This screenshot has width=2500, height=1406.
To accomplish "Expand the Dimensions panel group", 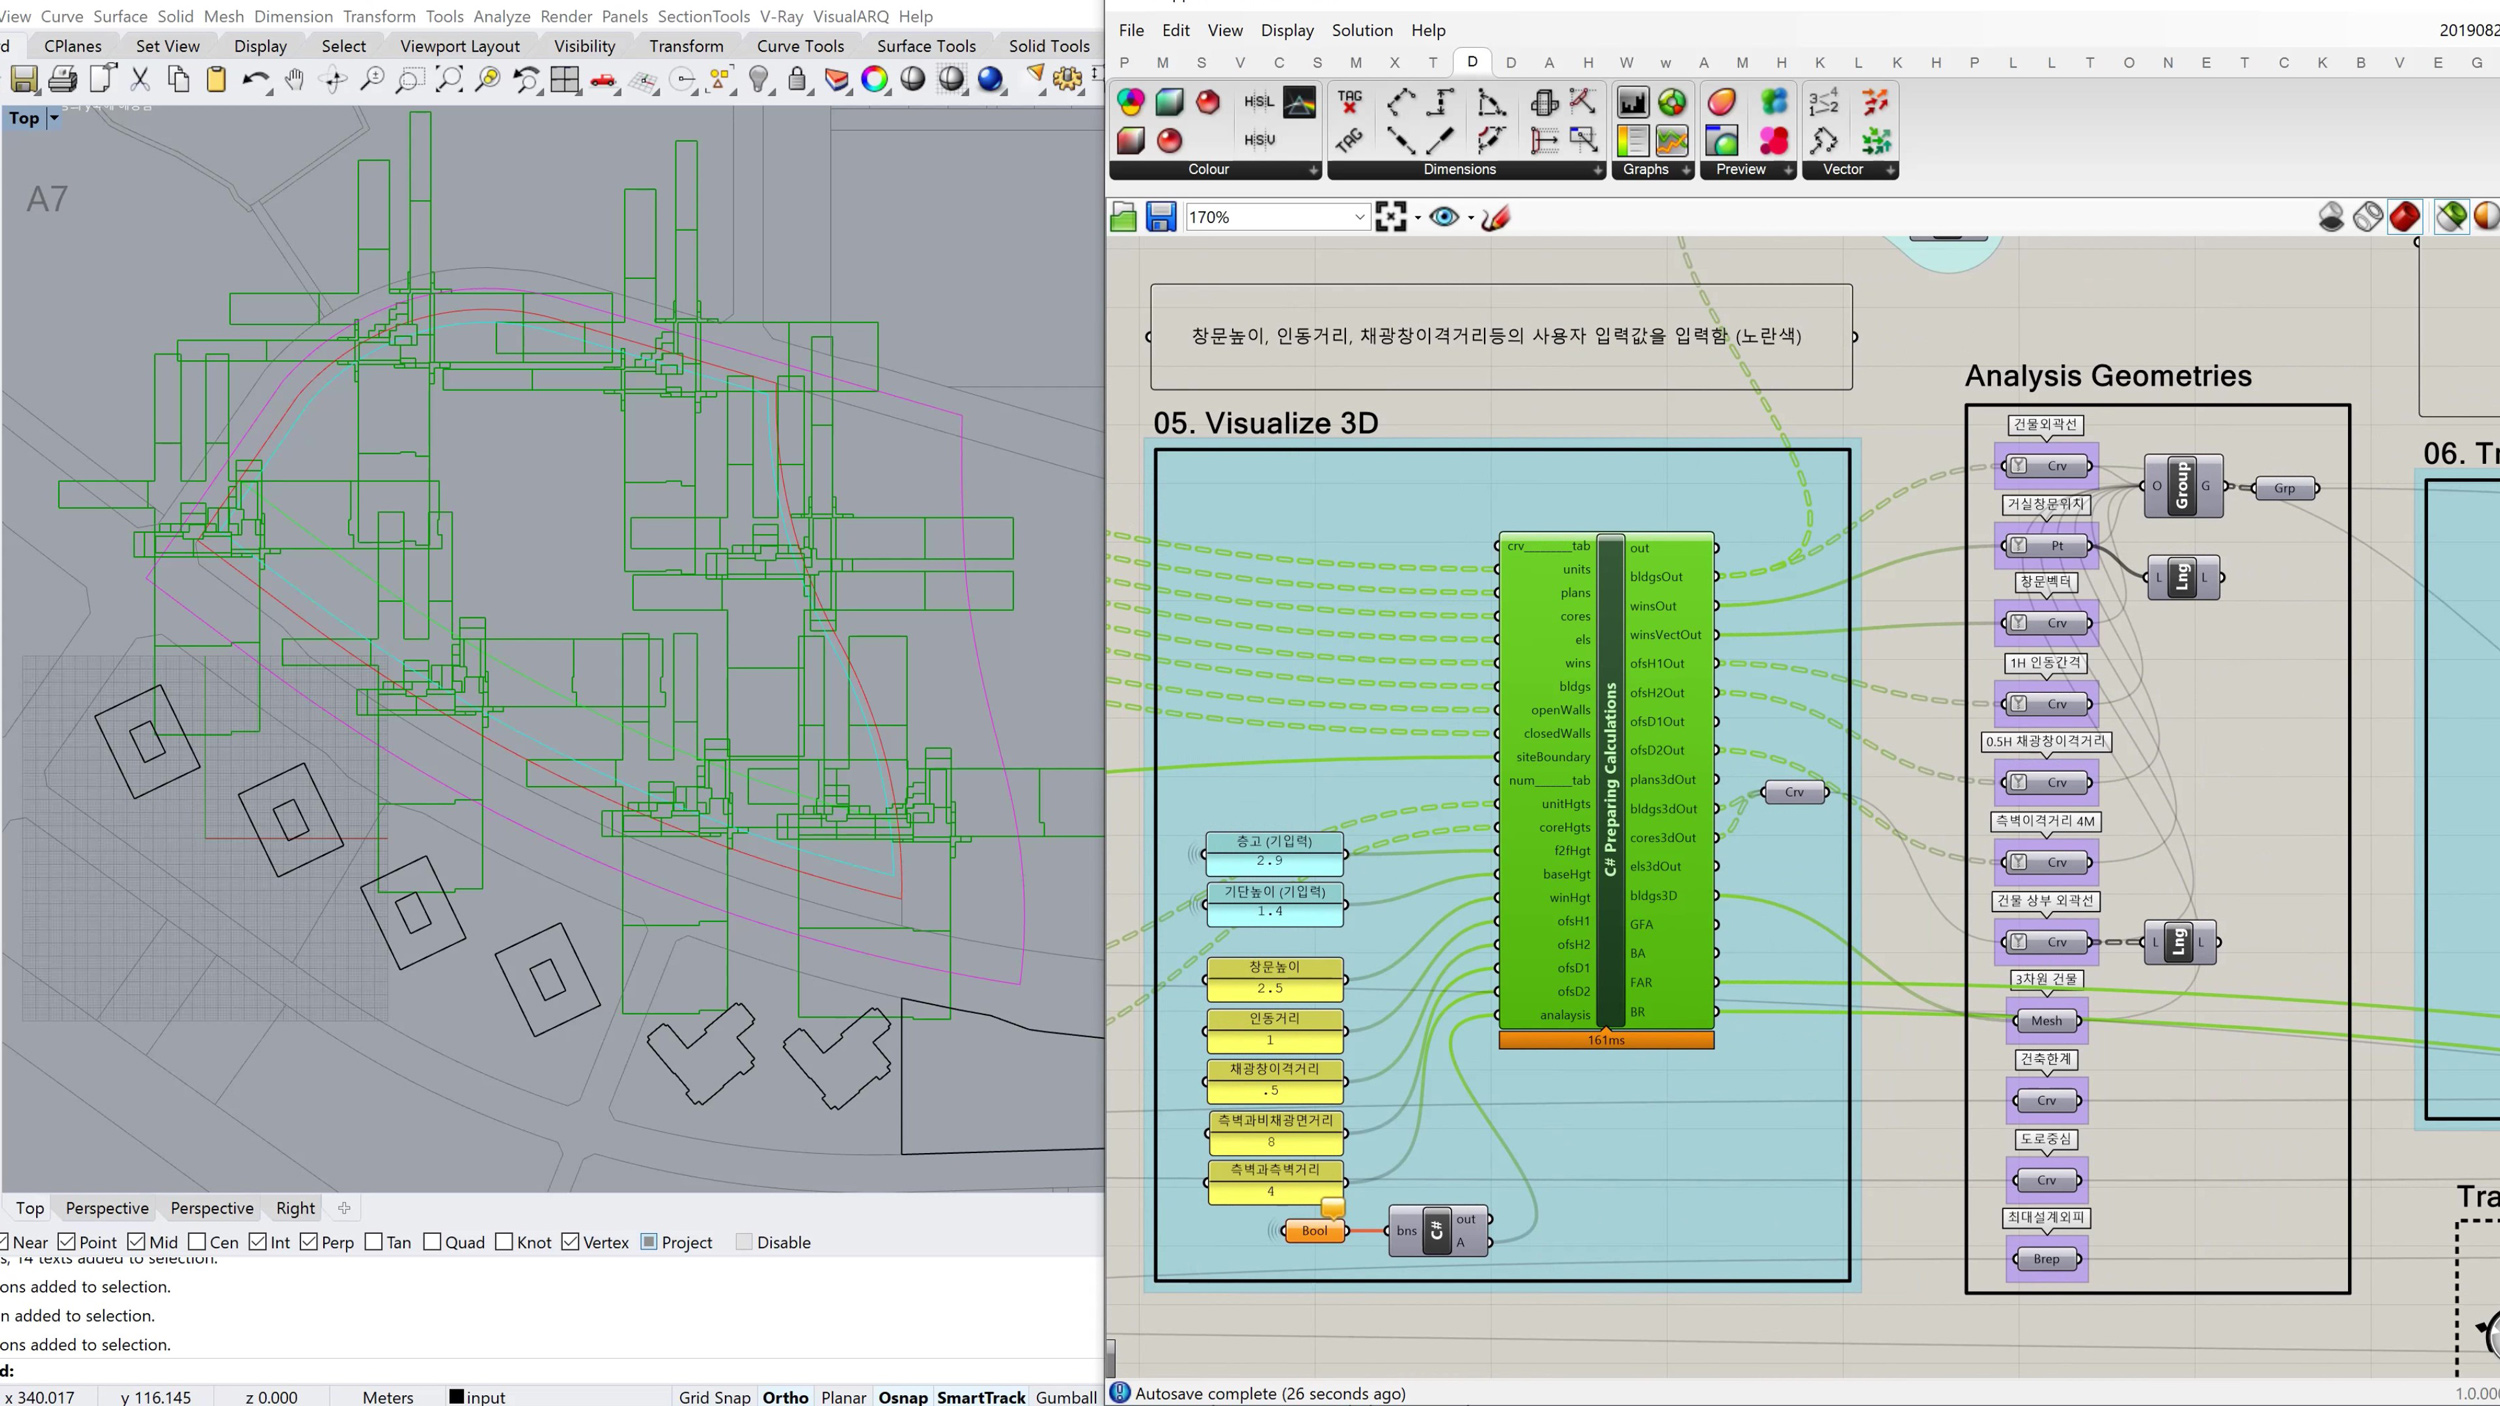I will pyautogui.click(x=1597, y=170).
